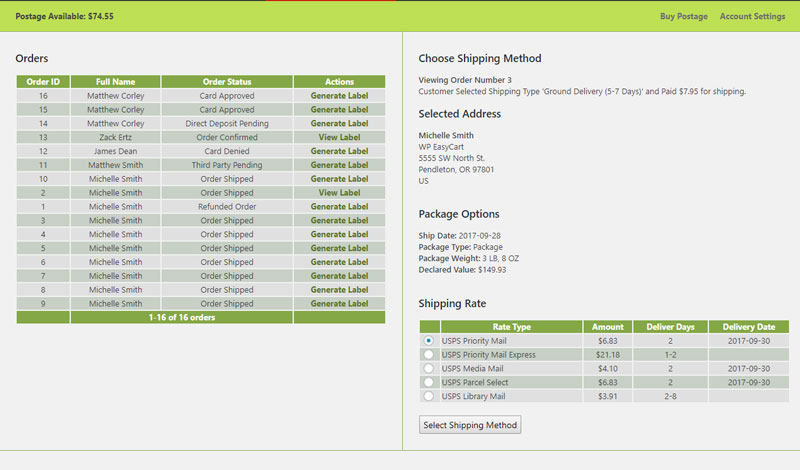Generate Label for order 10

(x=339, y=179)
